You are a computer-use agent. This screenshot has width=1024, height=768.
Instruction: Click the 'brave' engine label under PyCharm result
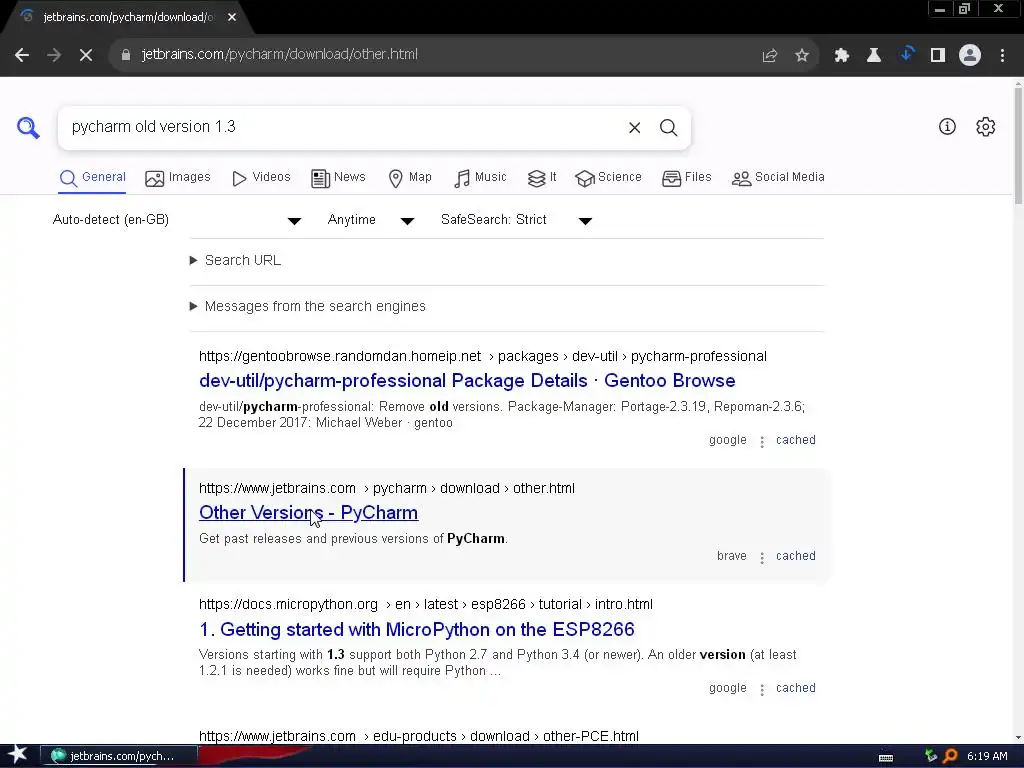(731, 556)
